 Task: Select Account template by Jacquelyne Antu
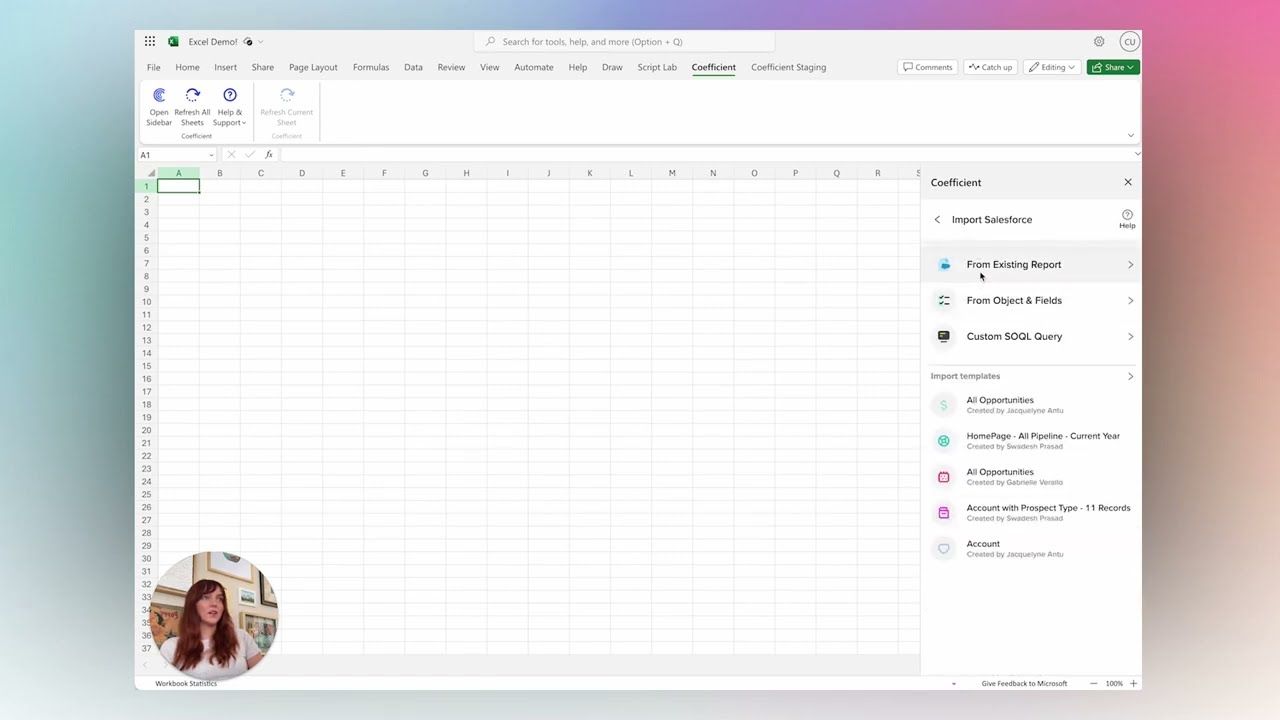click(1031, 549)
